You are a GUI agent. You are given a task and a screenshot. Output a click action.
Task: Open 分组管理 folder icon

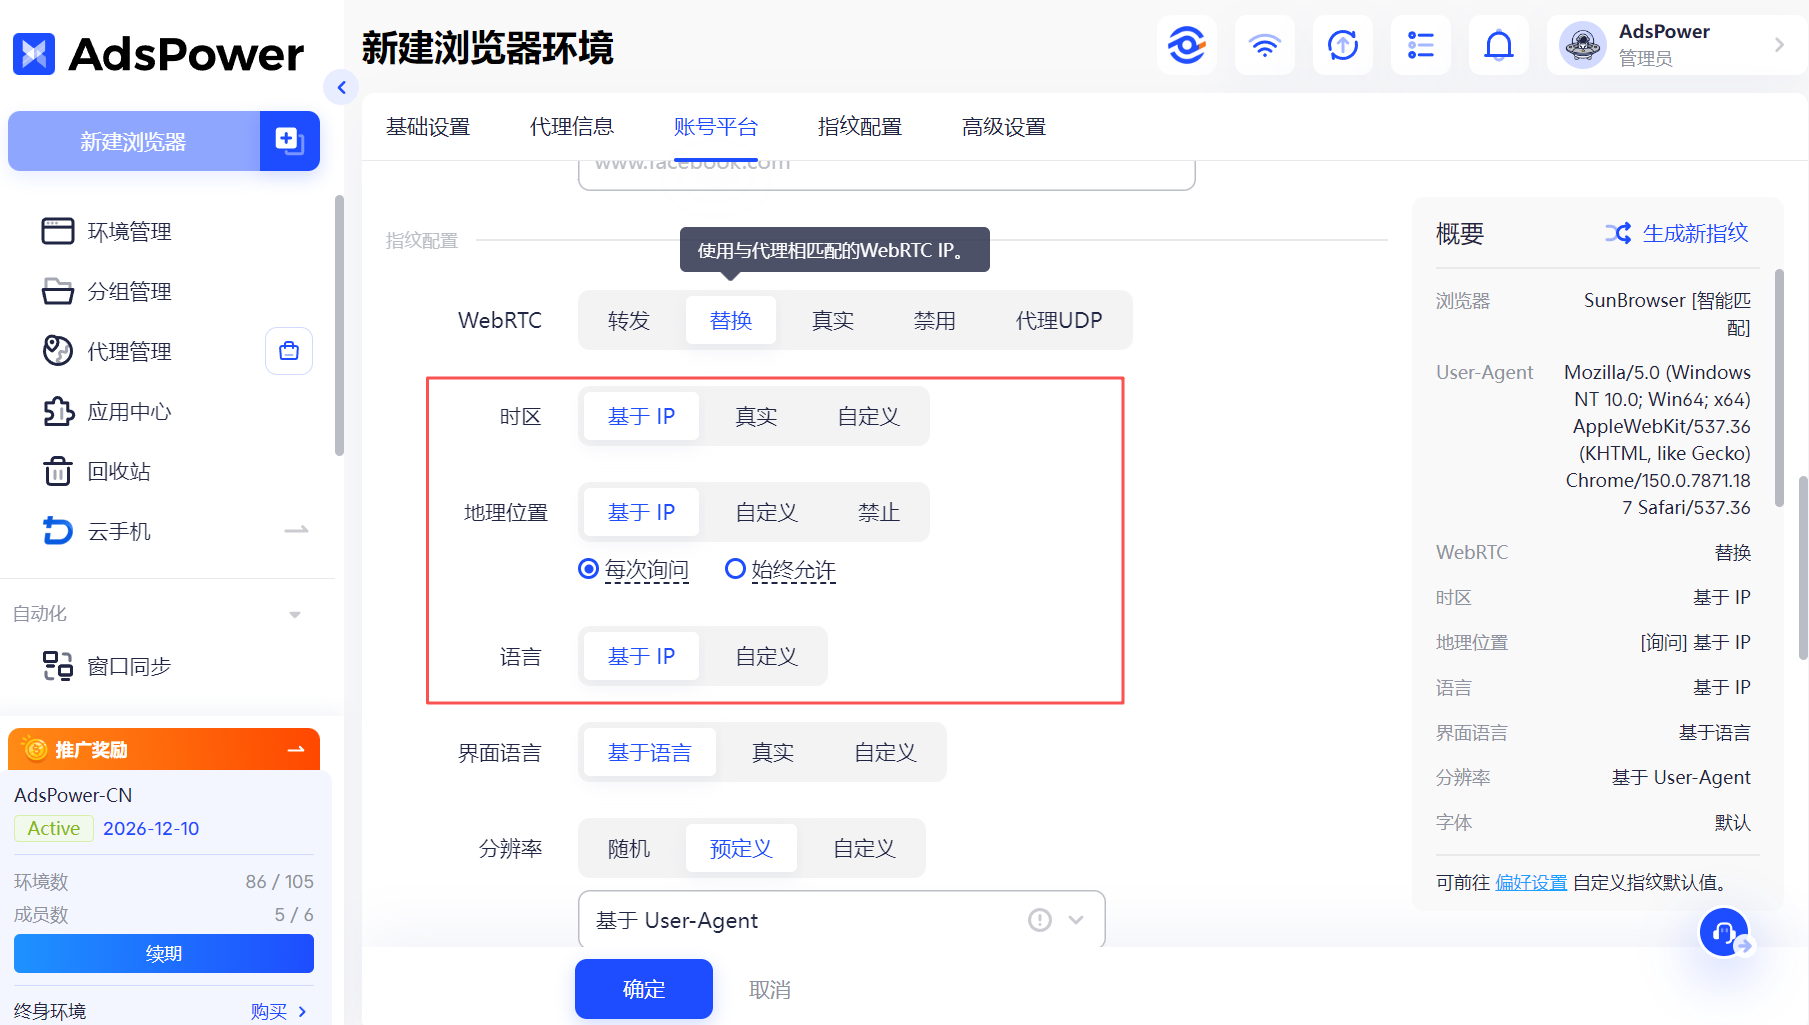[x=57, y=291]
